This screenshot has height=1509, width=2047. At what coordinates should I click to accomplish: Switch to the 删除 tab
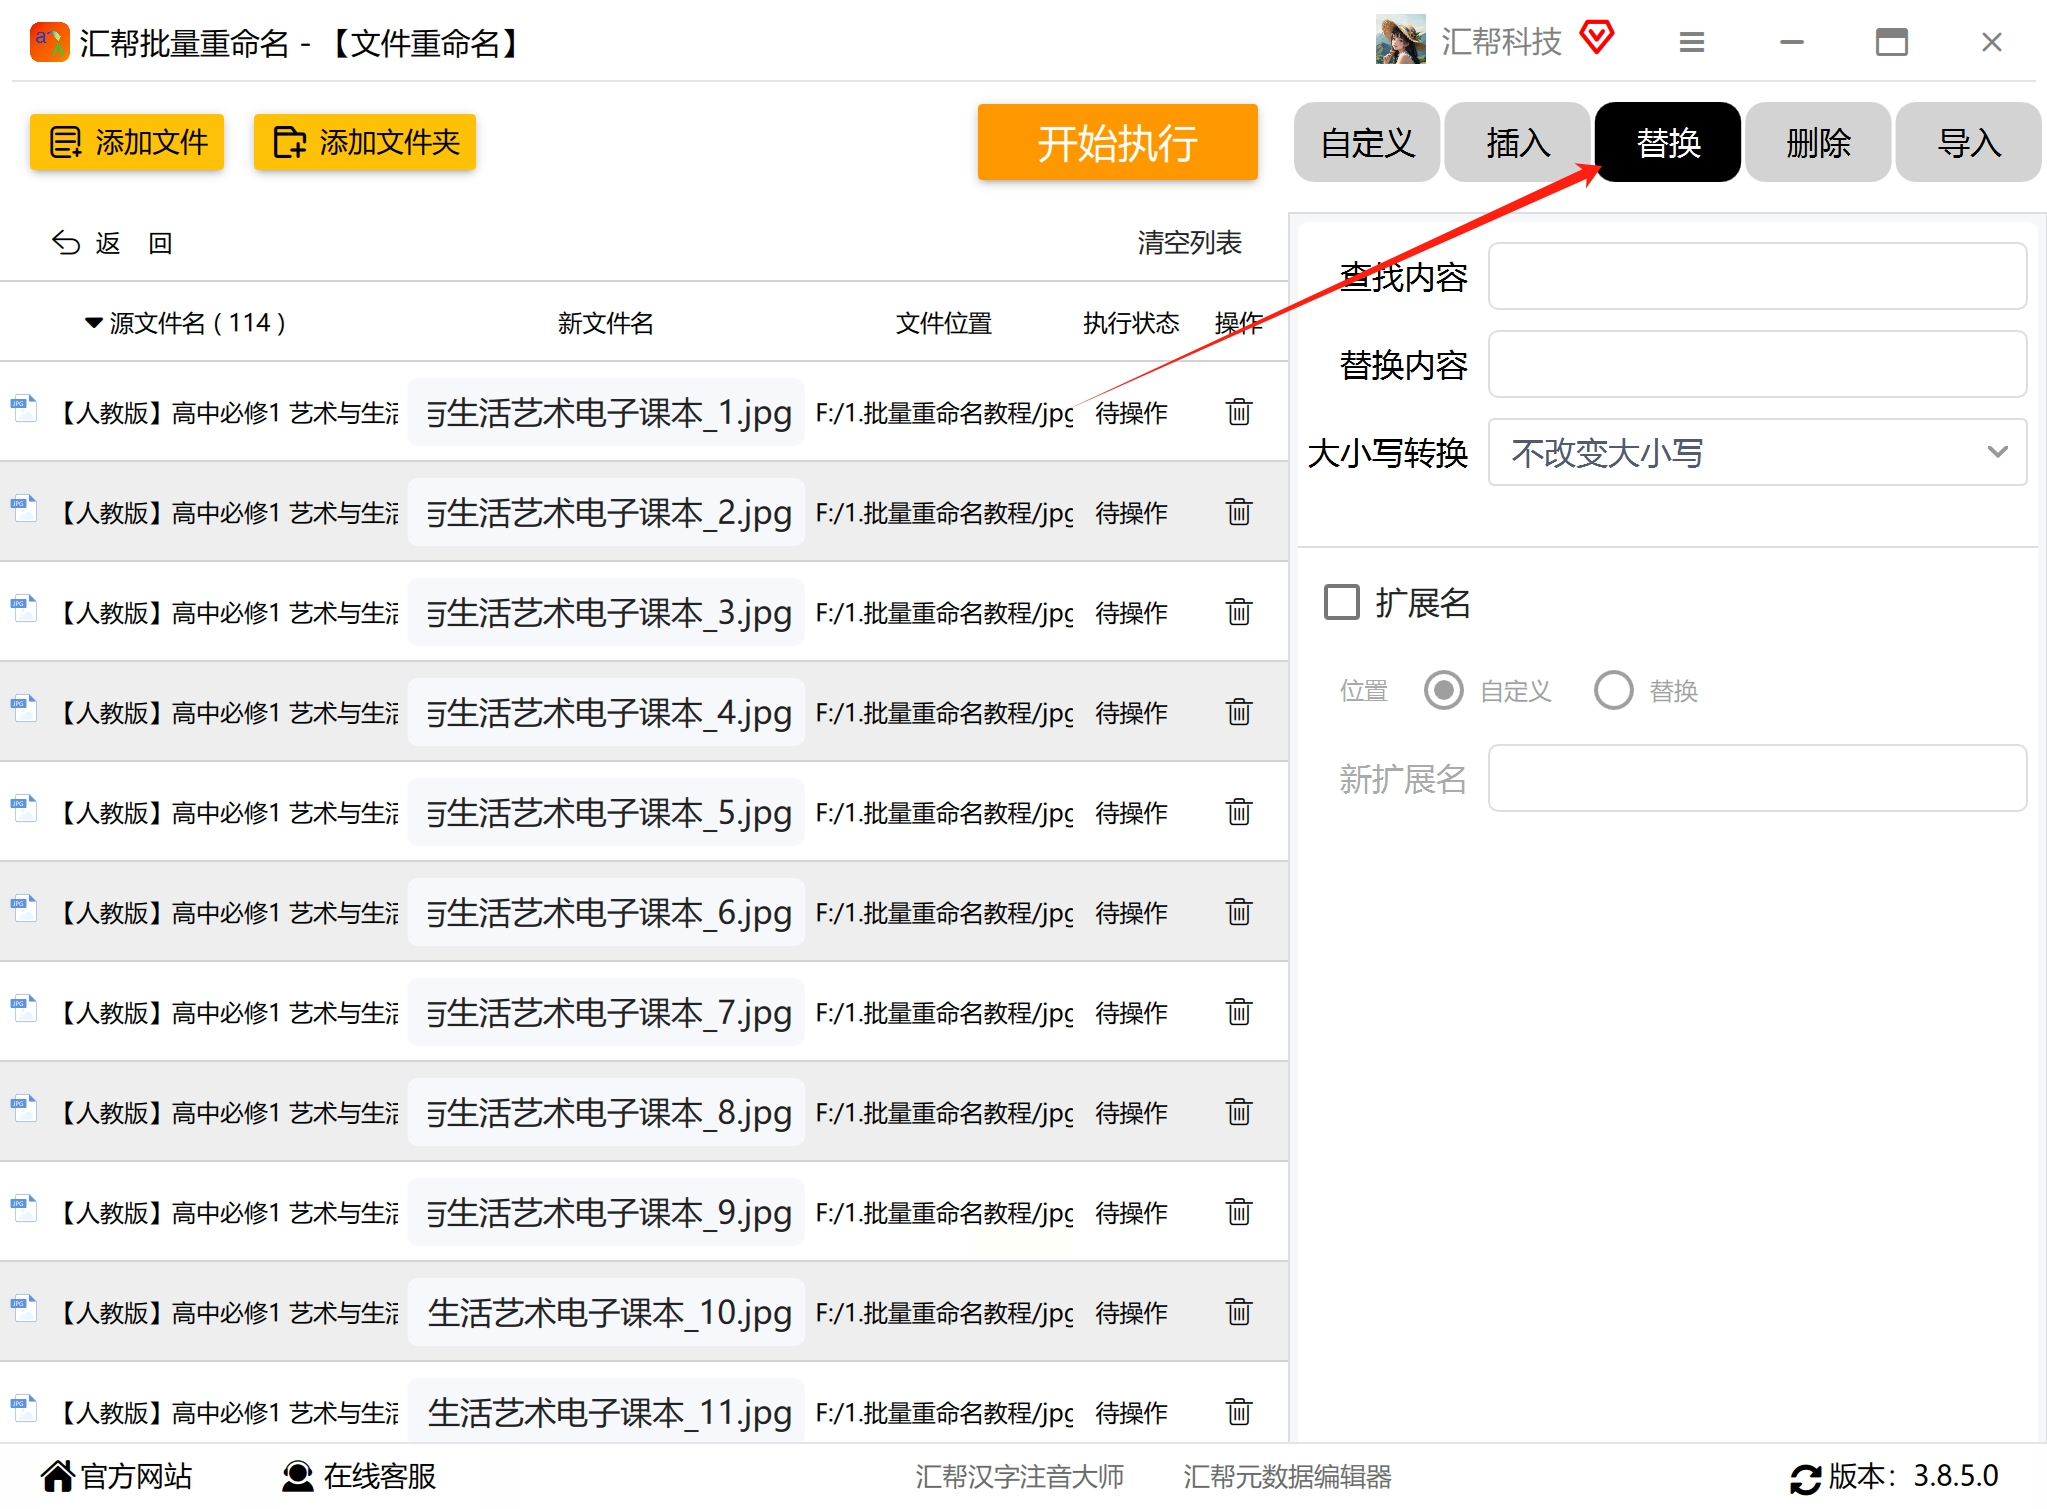pos(1817,143)
